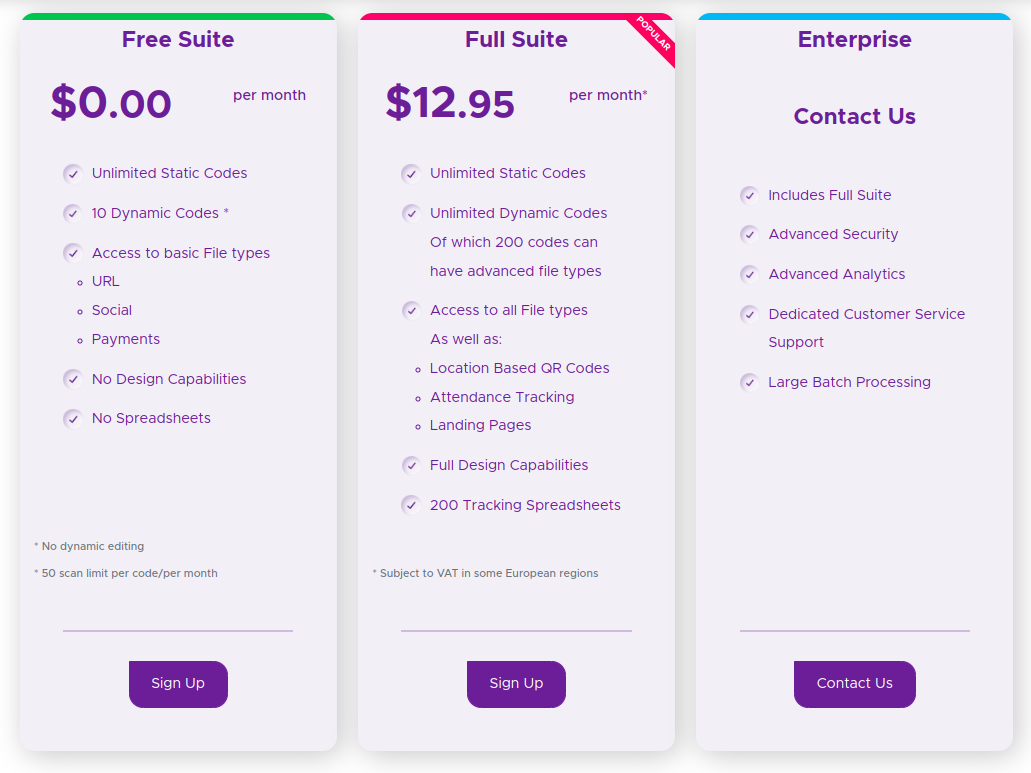Click checkmark icon next to Advanced Security

click(750, 235)
